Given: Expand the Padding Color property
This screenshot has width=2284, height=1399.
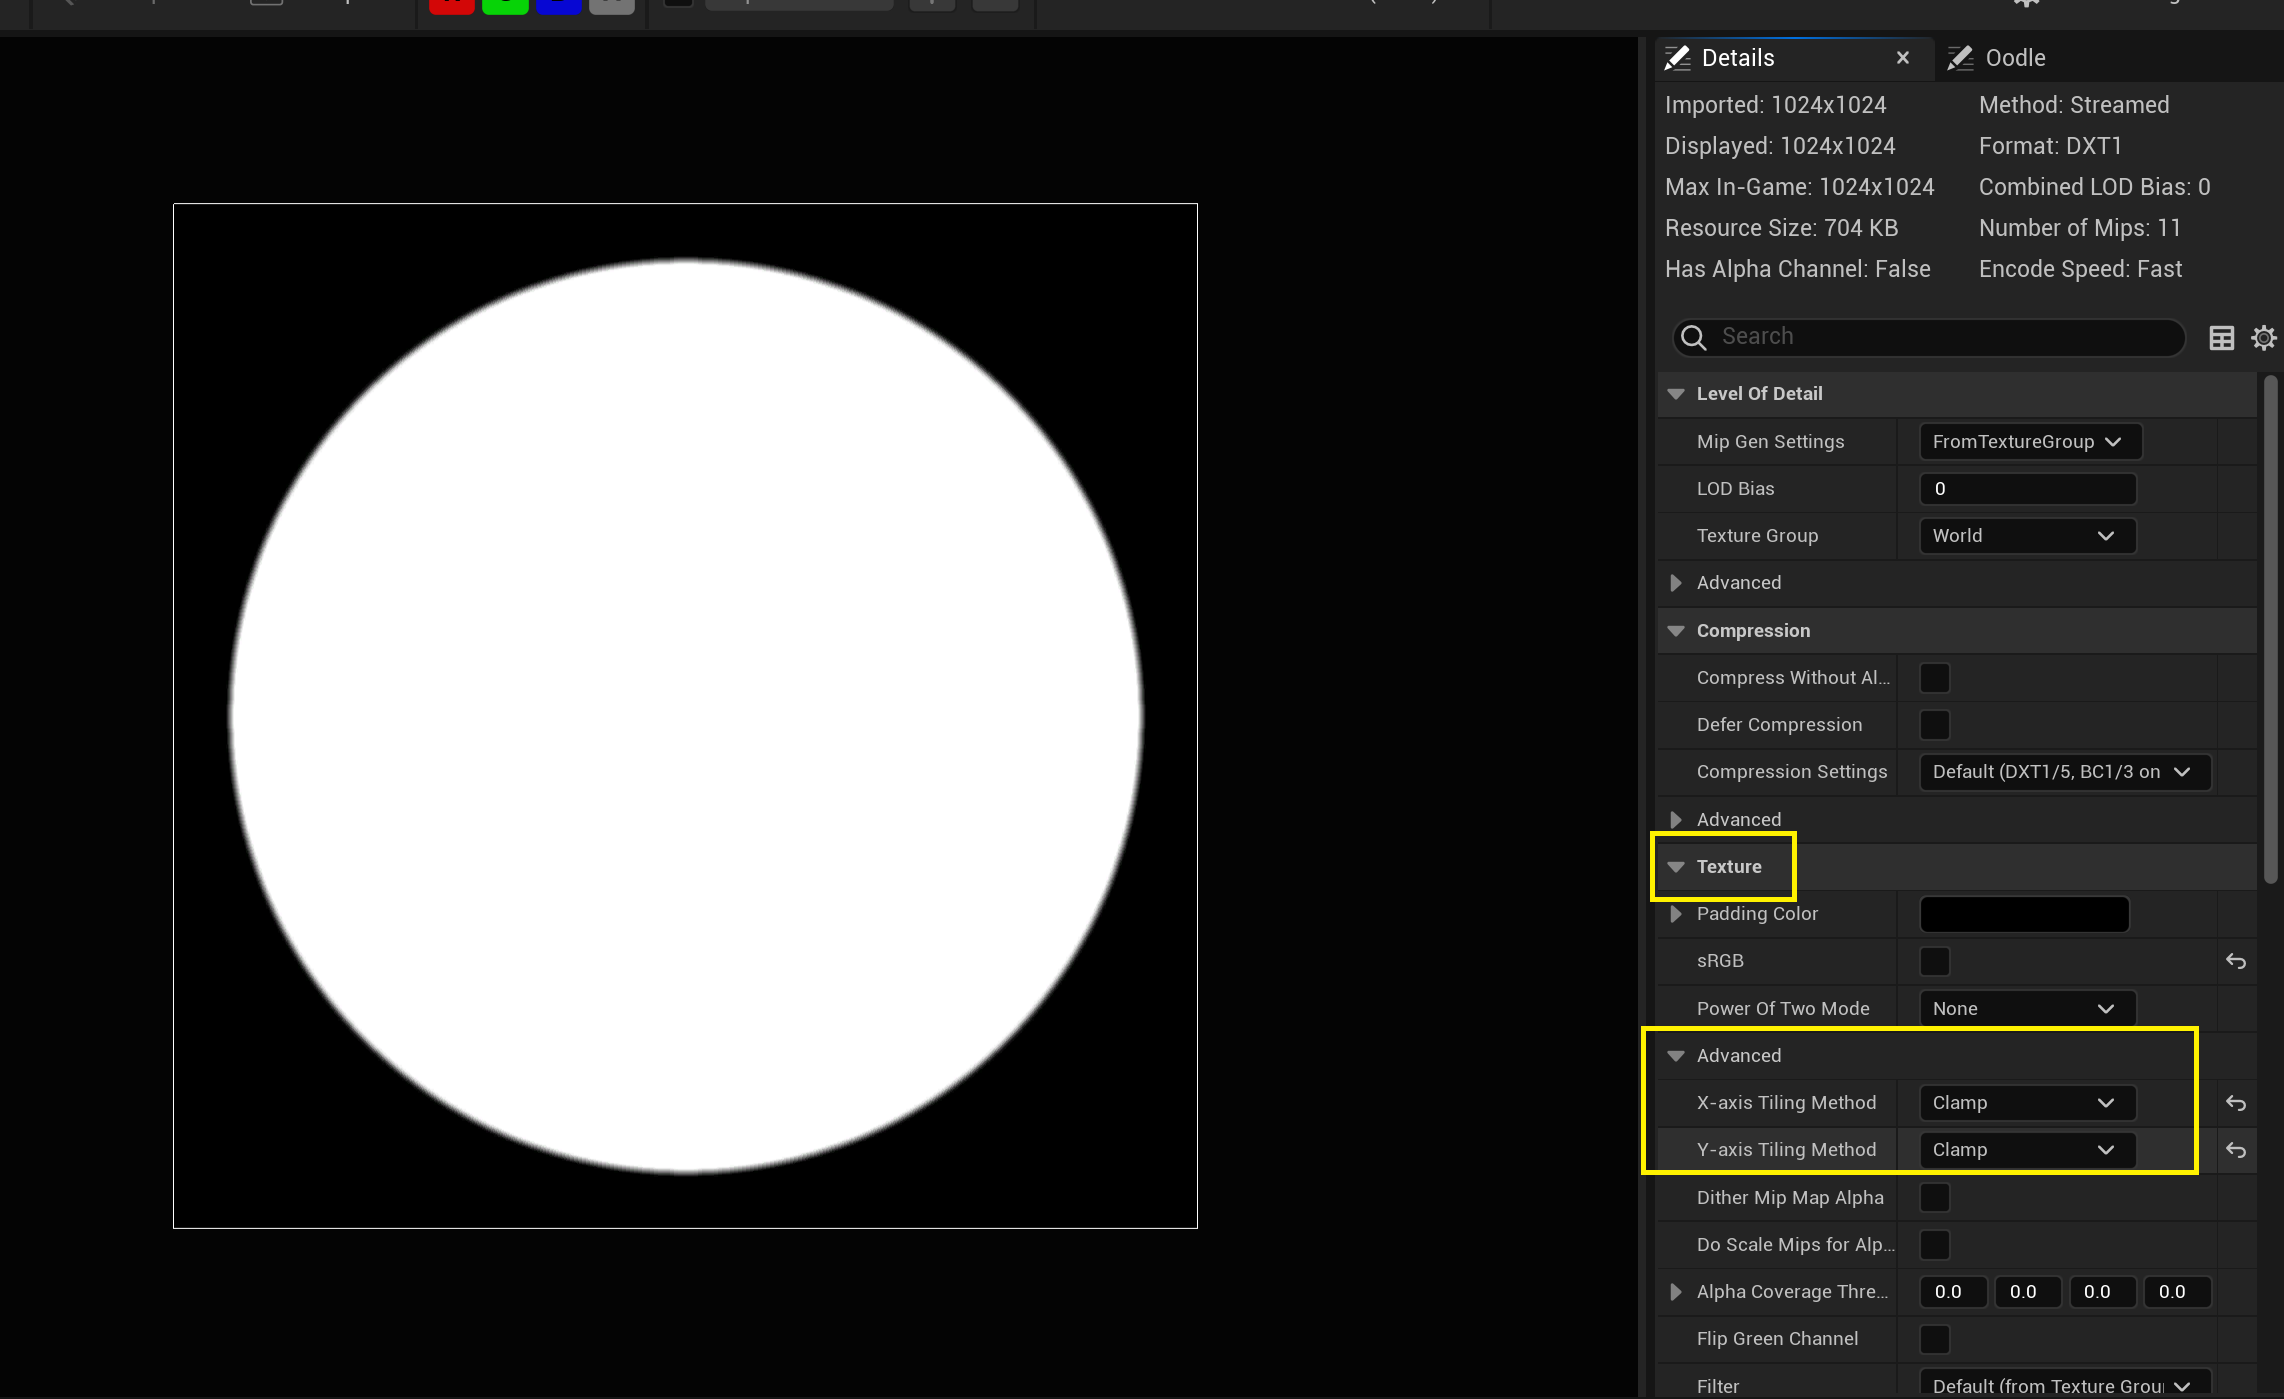Looking at the screenshot, I should [x=1676, y=914].
